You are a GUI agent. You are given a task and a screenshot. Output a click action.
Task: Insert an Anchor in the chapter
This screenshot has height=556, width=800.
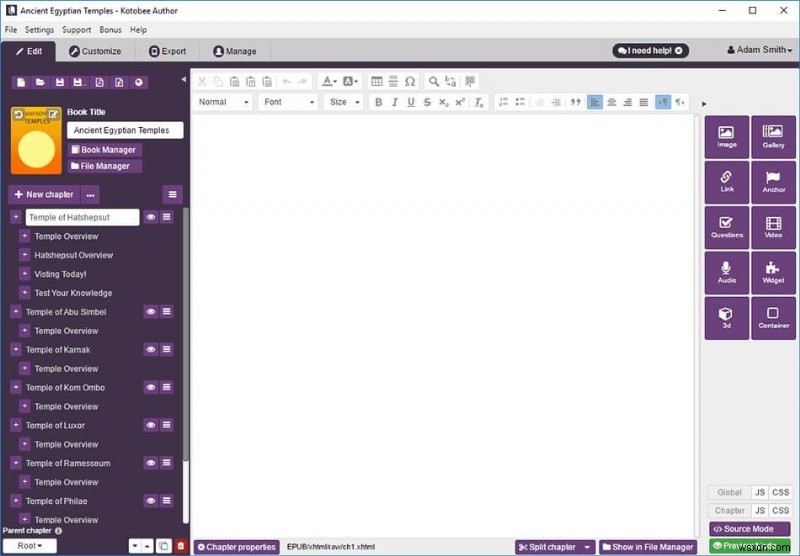point(773,182)
